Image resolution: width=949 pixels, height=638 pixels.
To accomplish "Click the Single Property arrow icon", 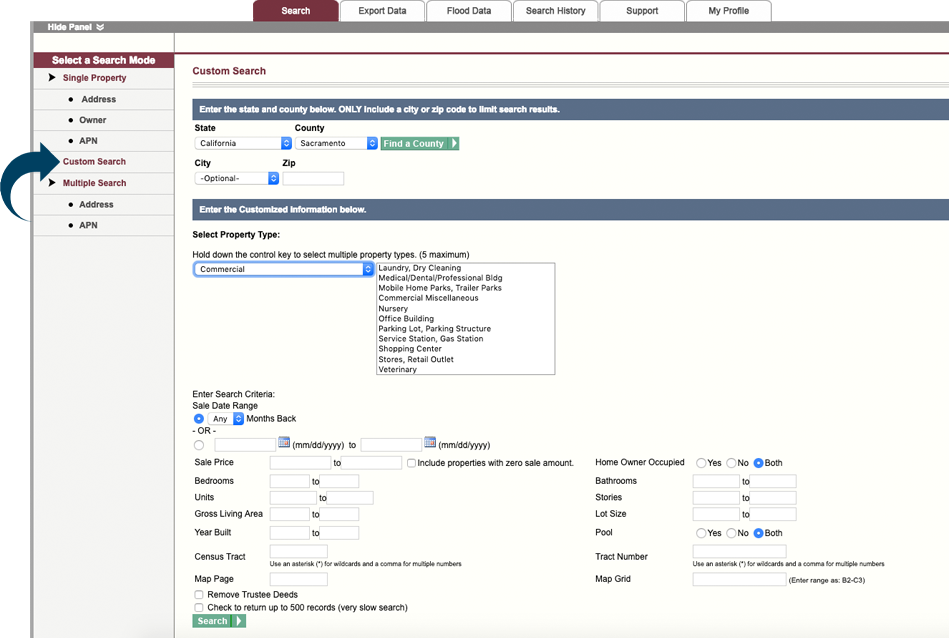I will click(52, 78).
